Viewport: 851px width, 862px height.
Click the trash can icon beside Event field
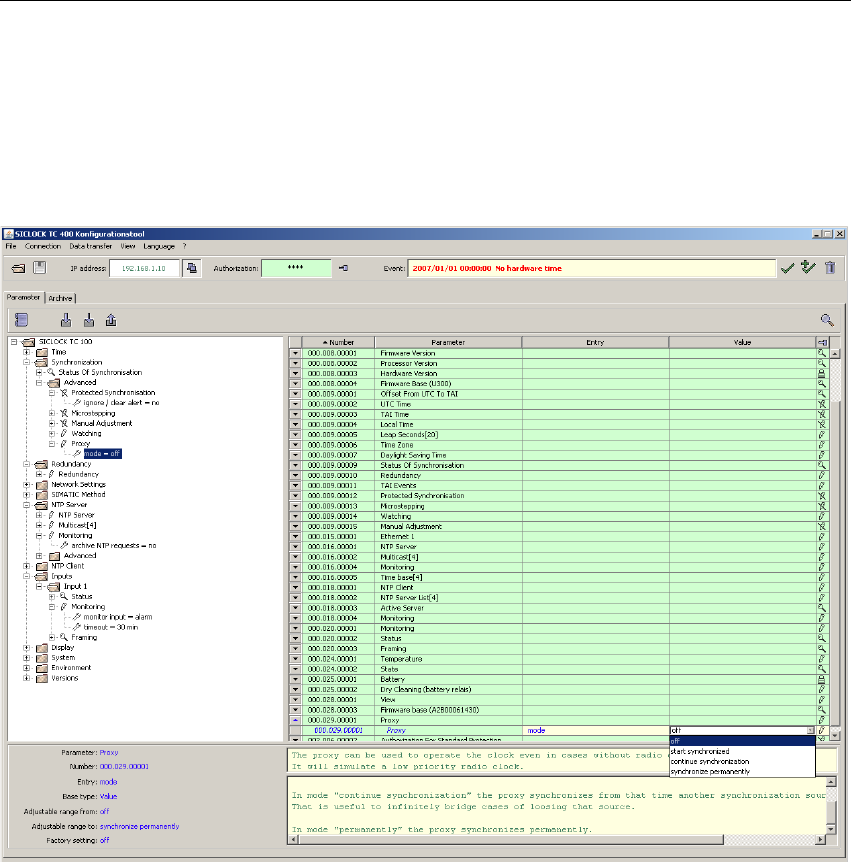pos(830,268)
